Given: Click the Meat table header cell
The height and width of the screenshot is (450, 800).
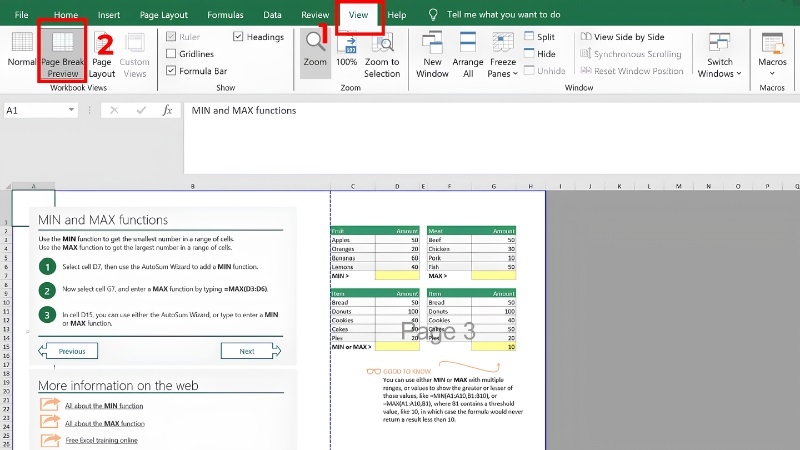Looking at the screenshot, I should [x=449, y=231].
